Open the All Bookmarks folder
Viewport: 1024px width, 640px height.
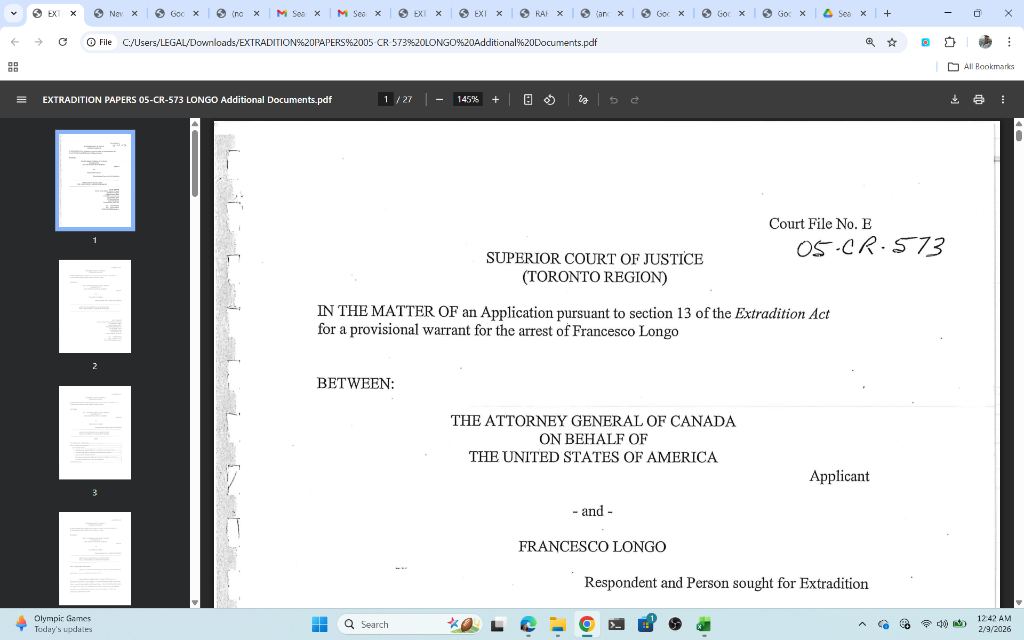tap(980, 67)
